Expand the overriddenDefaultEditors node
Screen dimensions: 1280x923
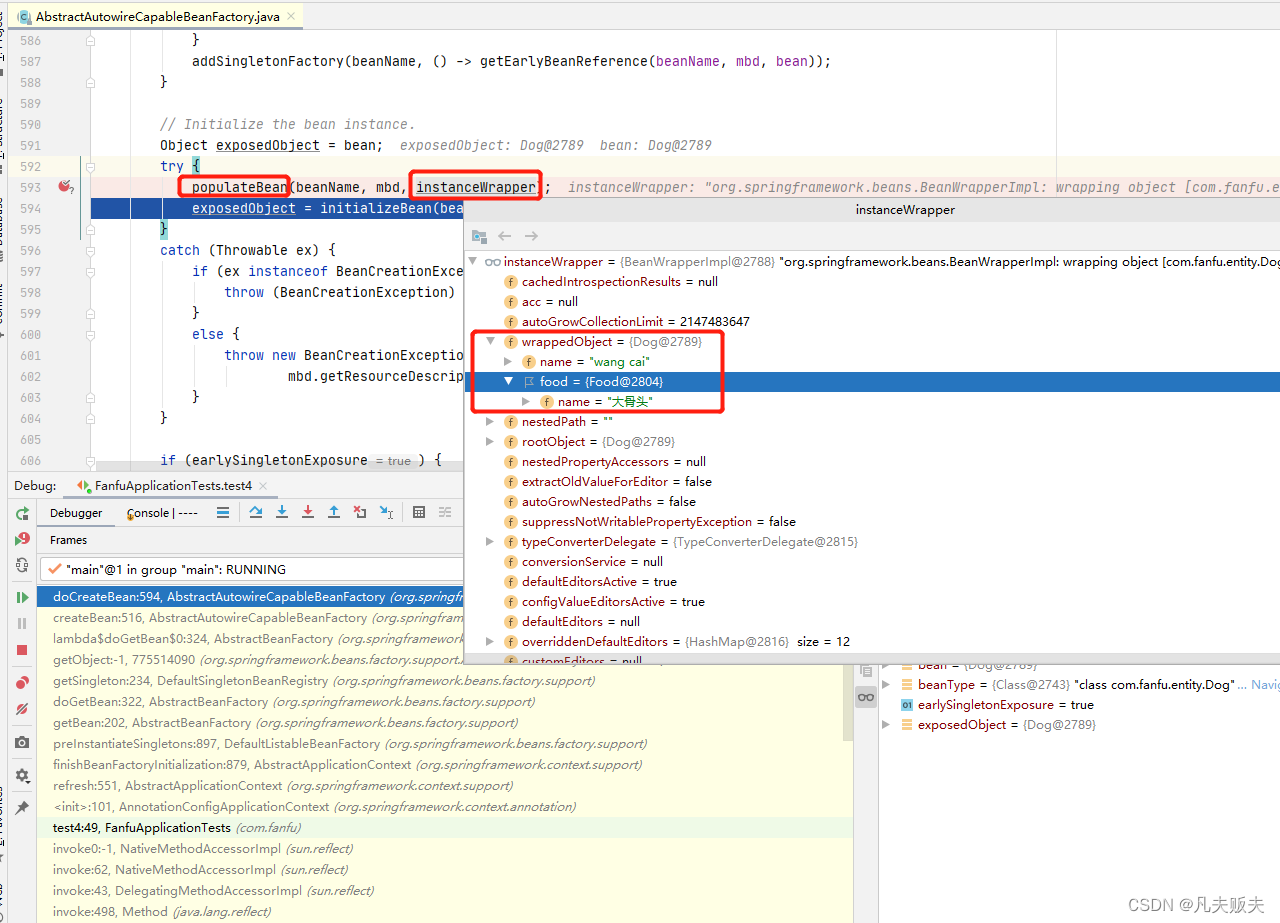(x=490, y=642)
